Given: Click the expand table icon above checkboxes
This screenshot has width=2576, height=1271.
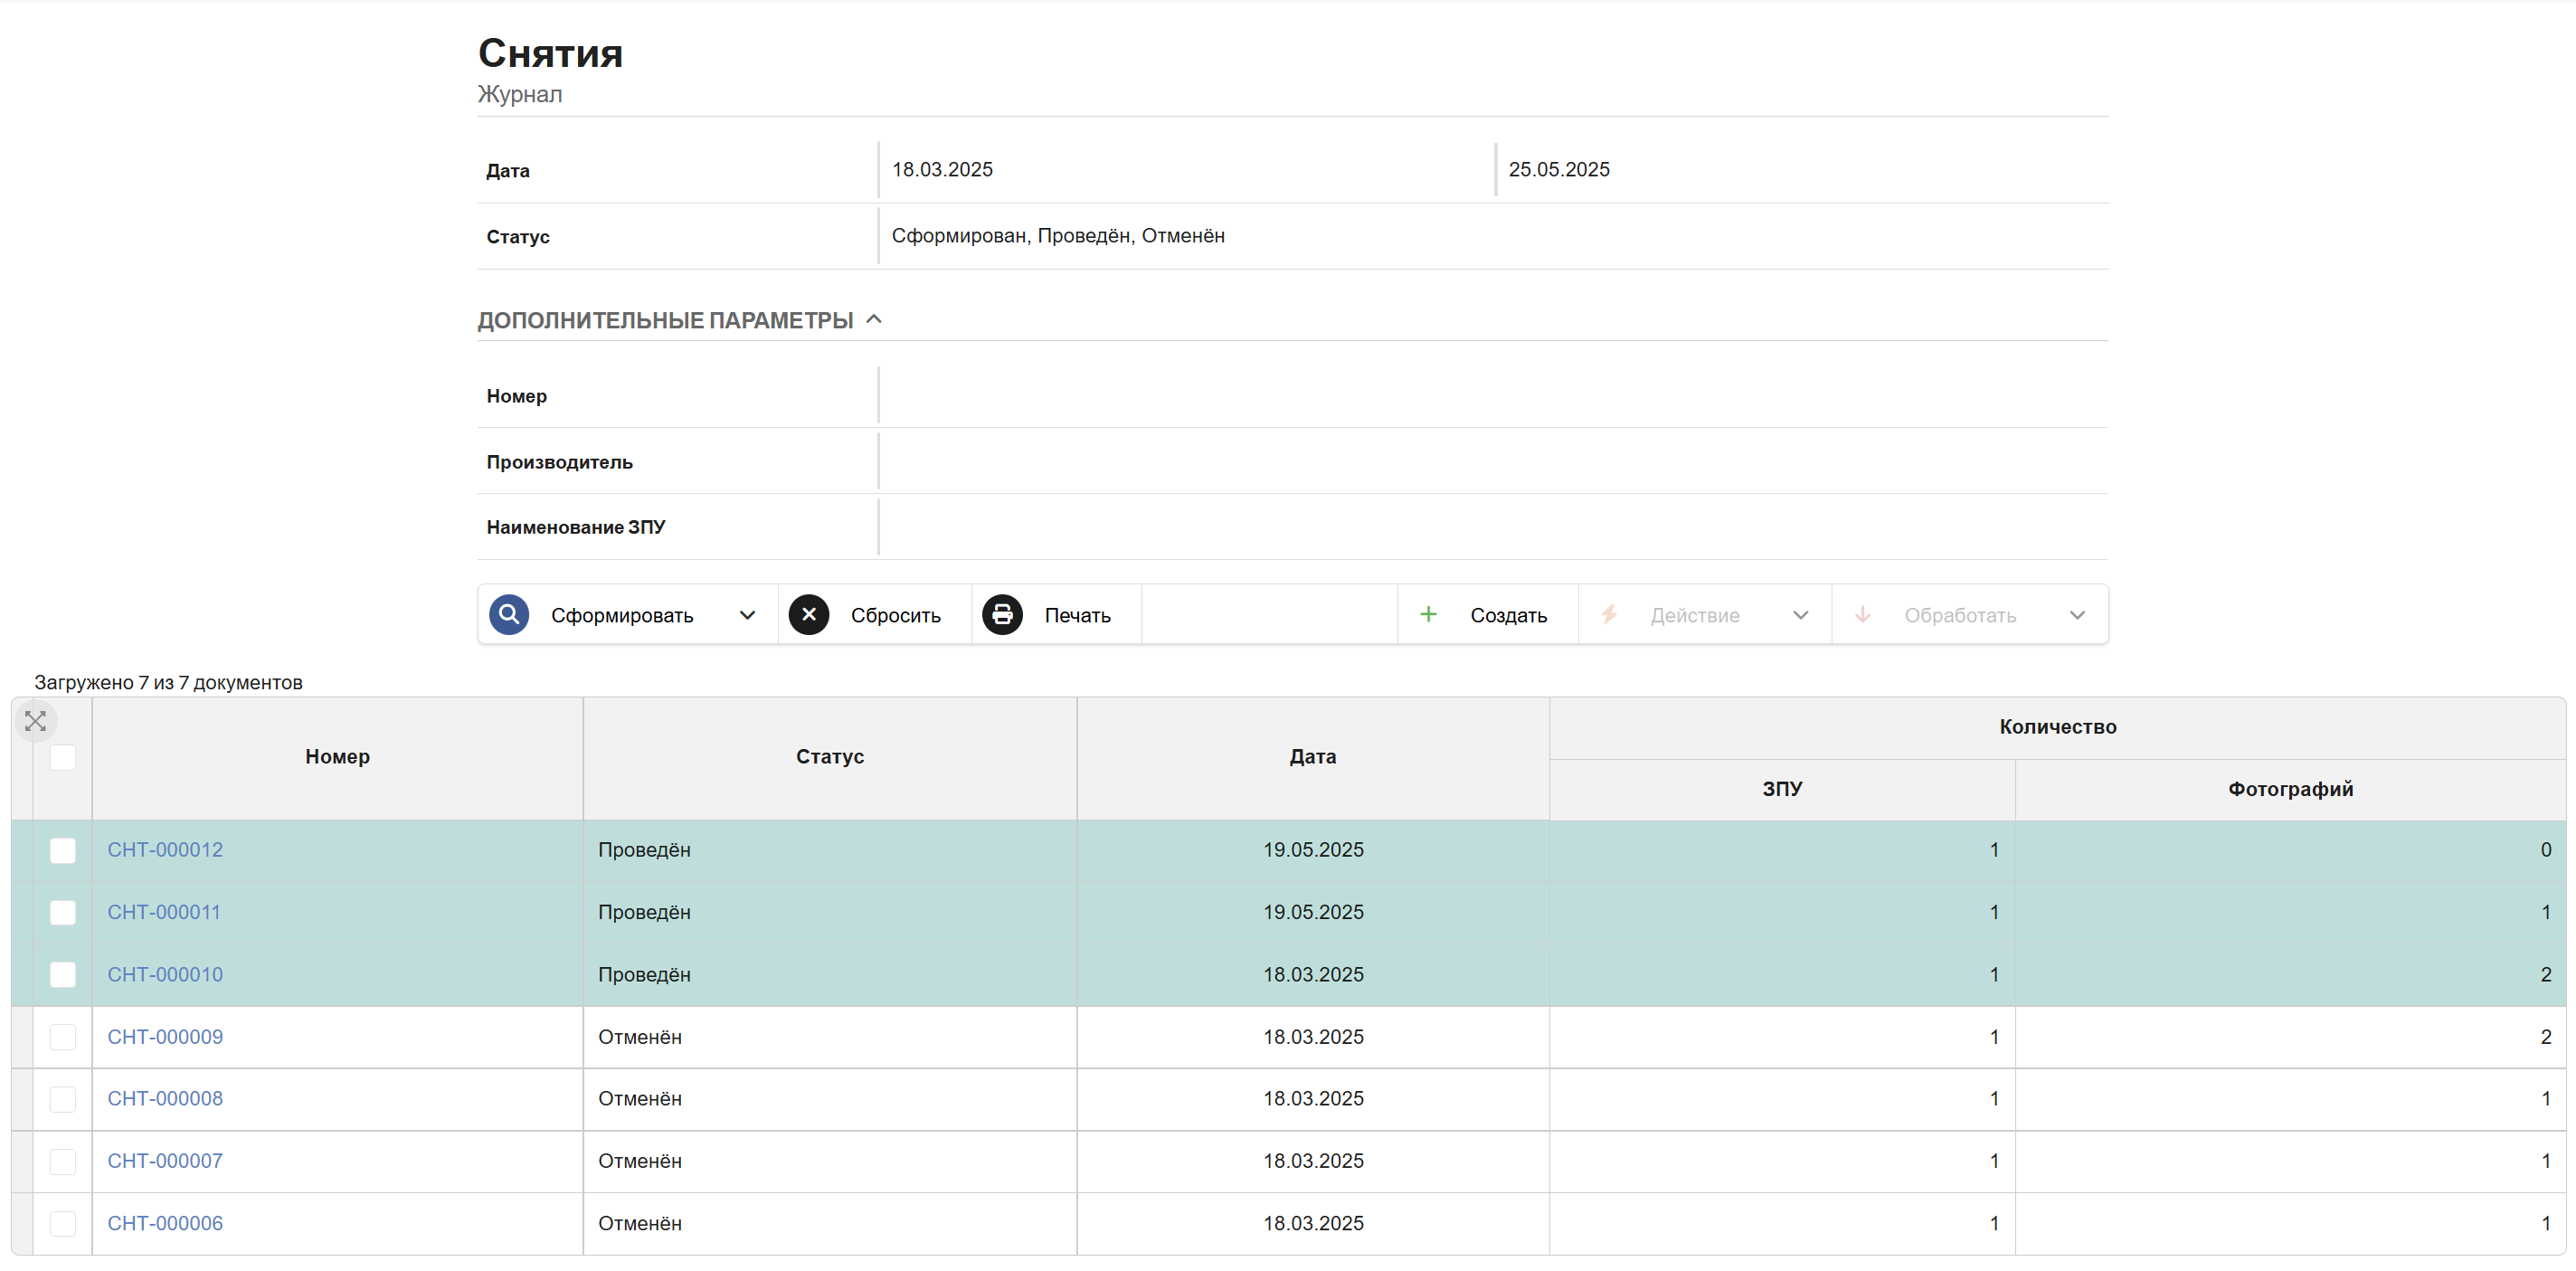Looking at the screenshot, I should coord(35,721).
